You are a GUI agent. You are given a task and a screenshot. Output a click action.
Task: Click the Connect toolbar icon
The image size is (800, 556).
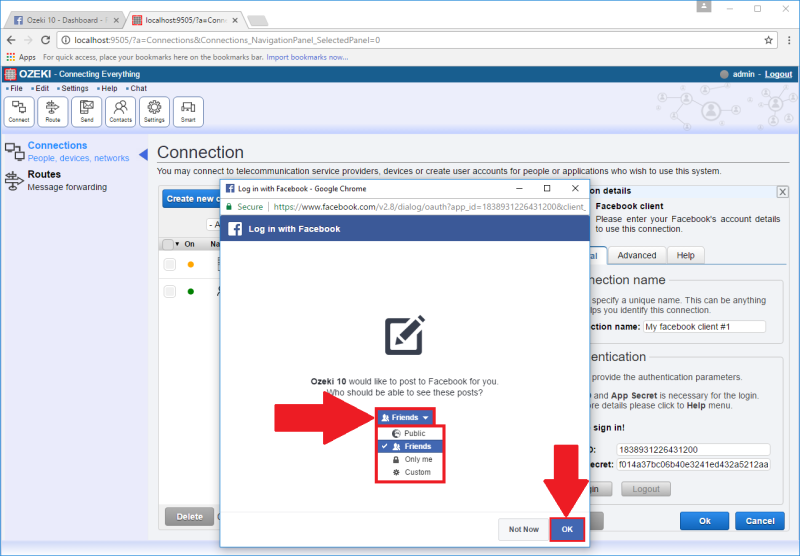(x=19, y=111)
